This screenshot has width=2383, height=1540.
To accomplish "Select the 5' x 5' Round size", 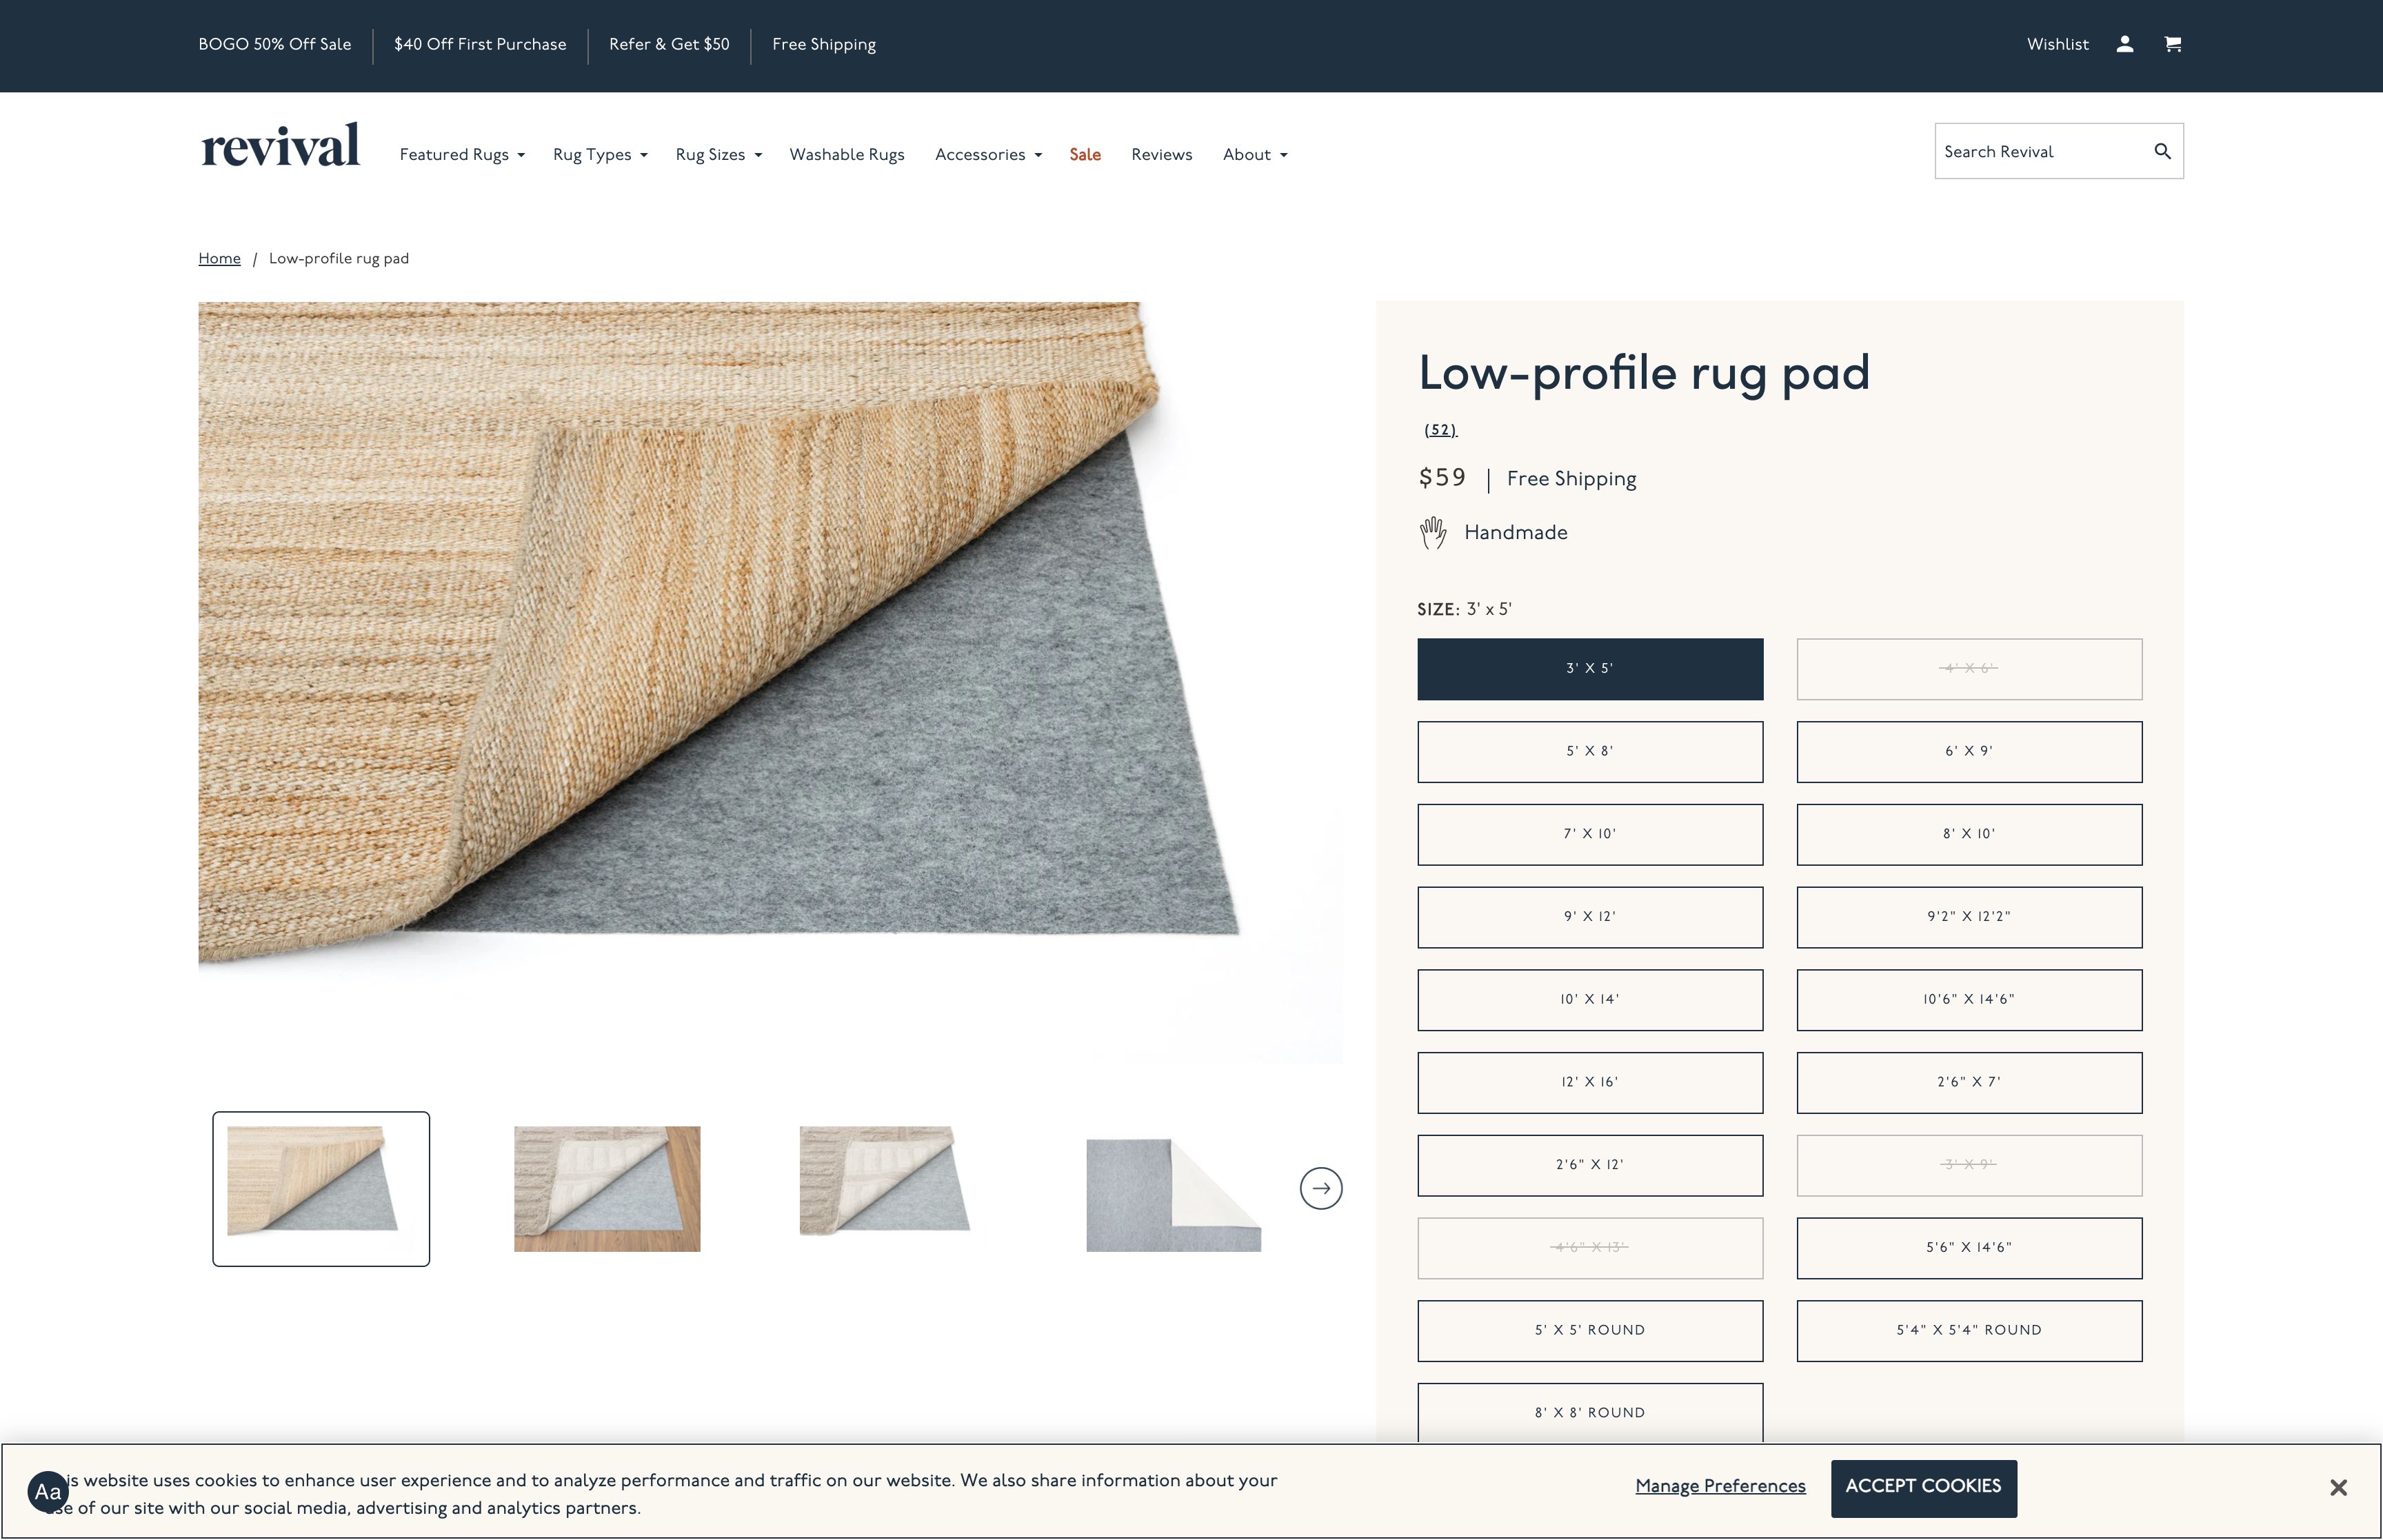I will point(1589,1330).
